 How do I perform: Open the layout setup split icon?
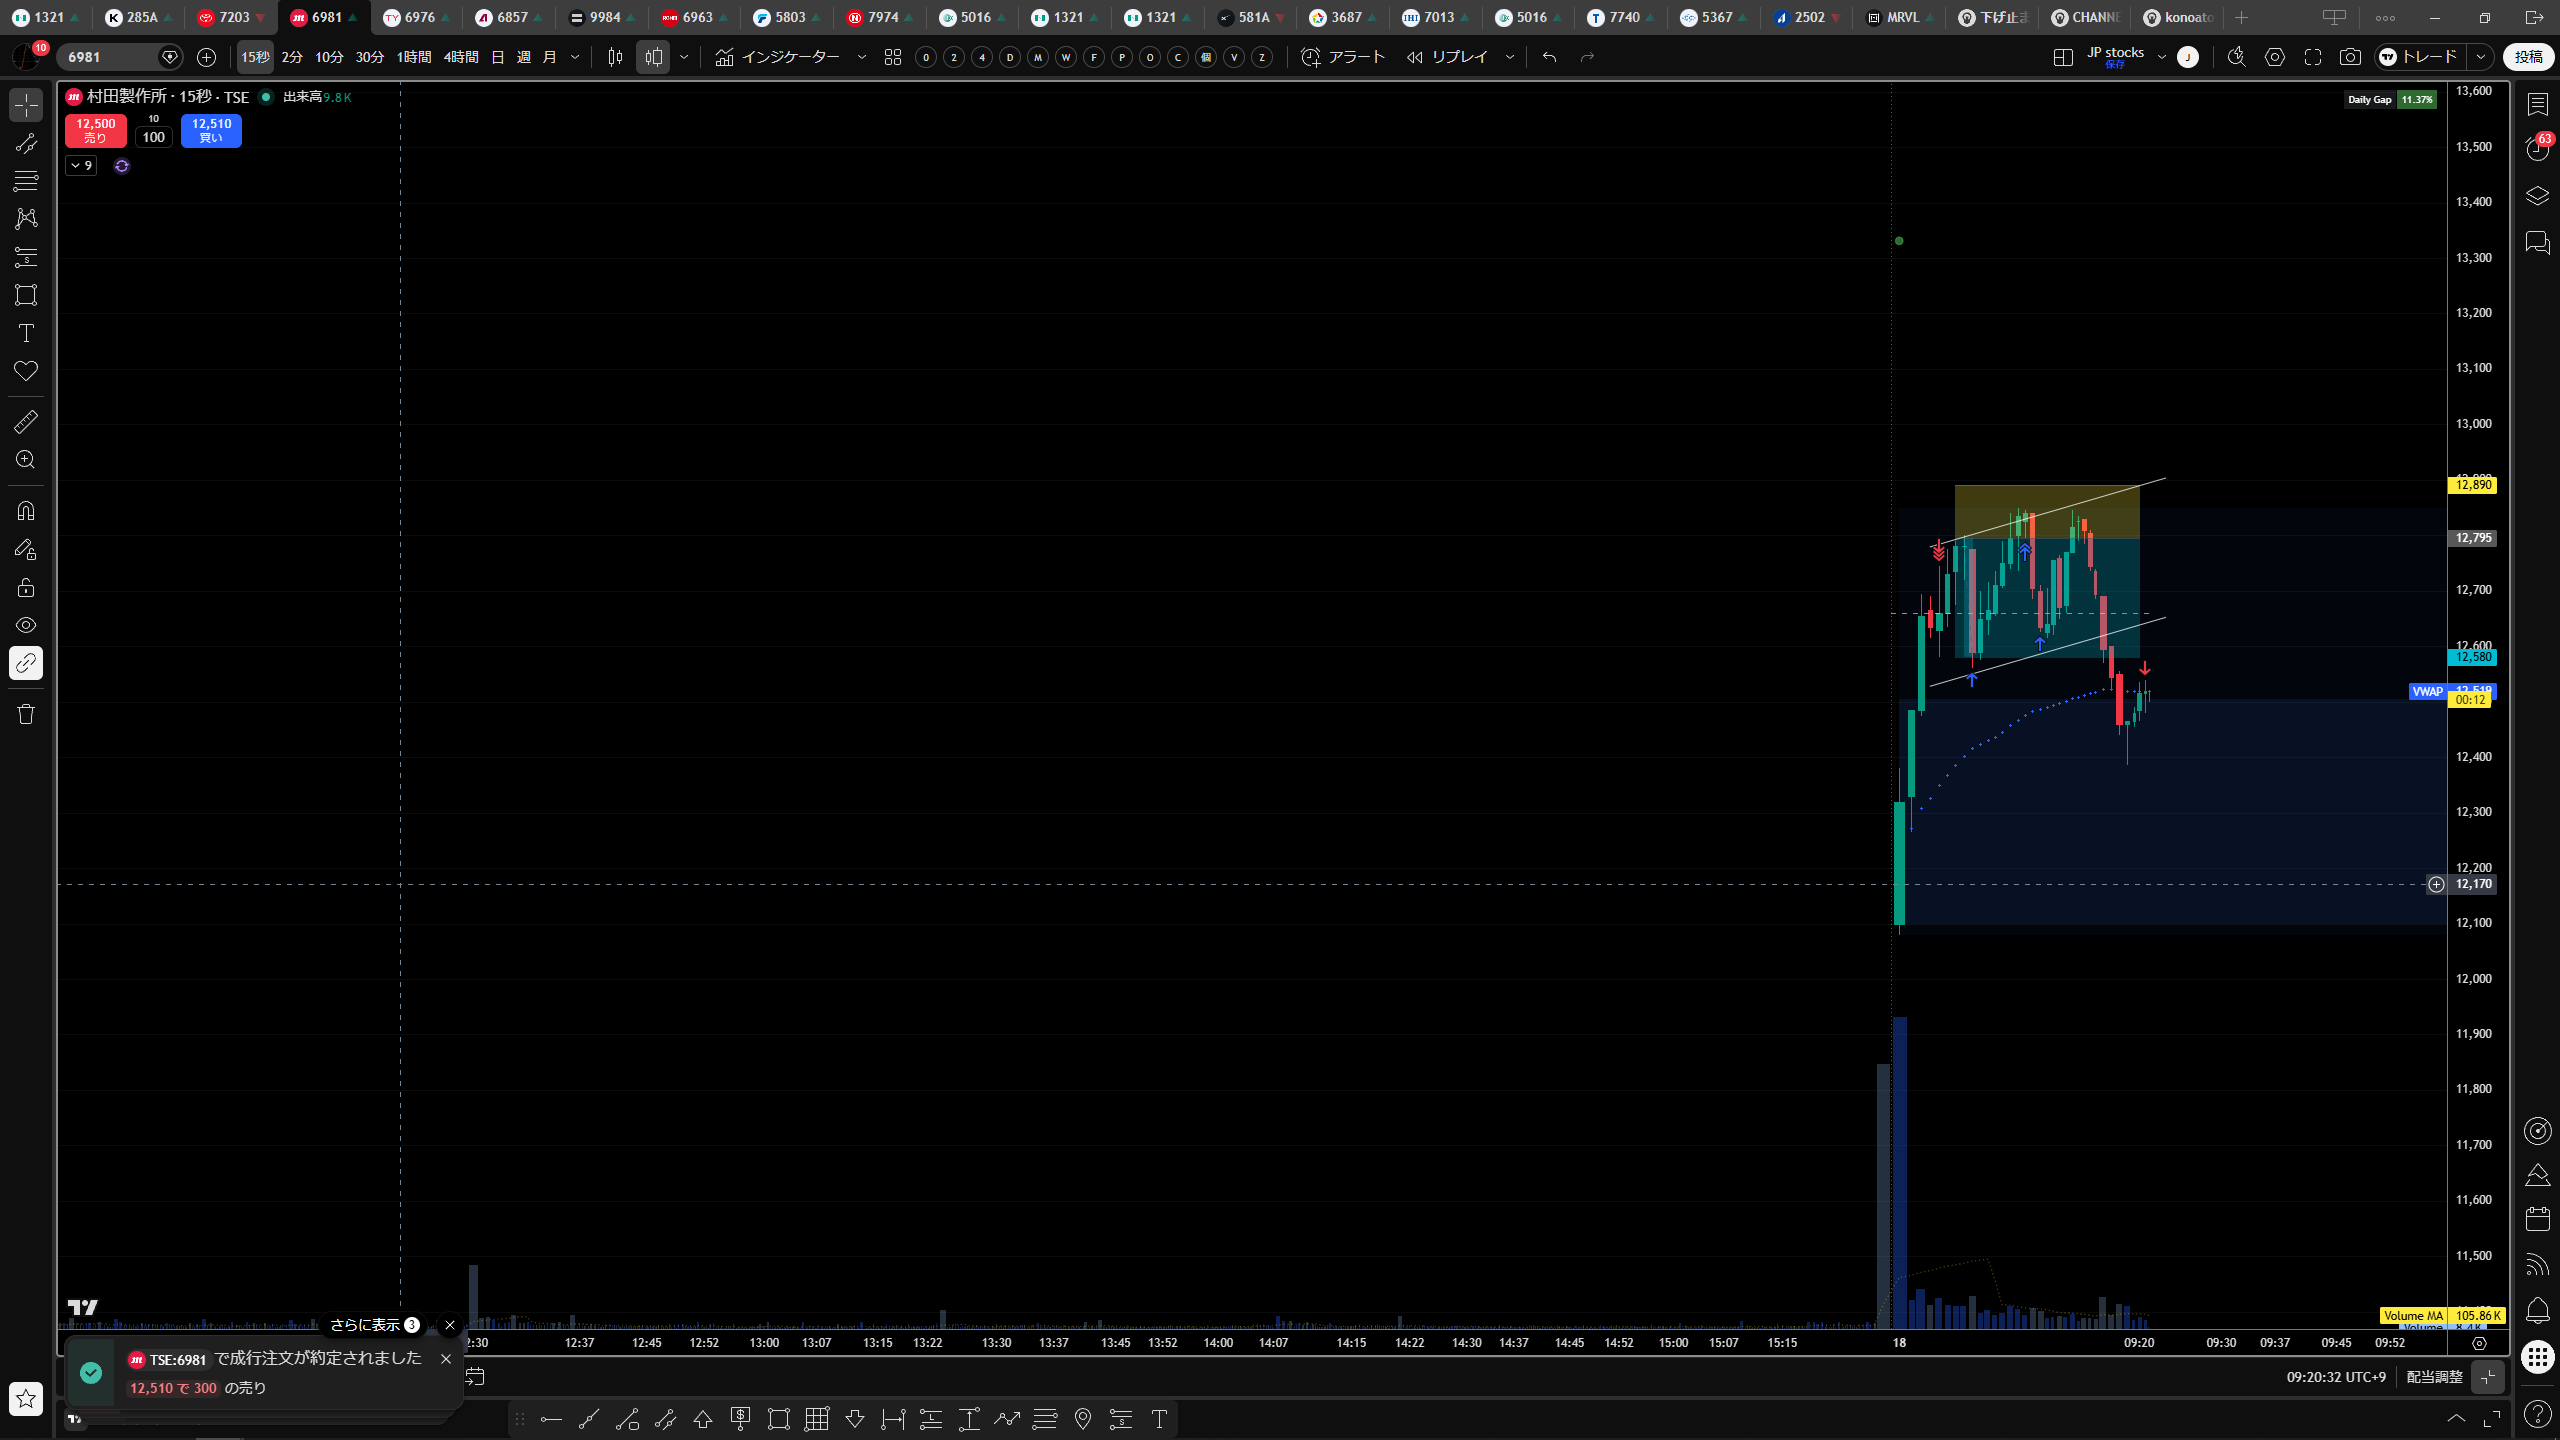[x=2063, y=58]
